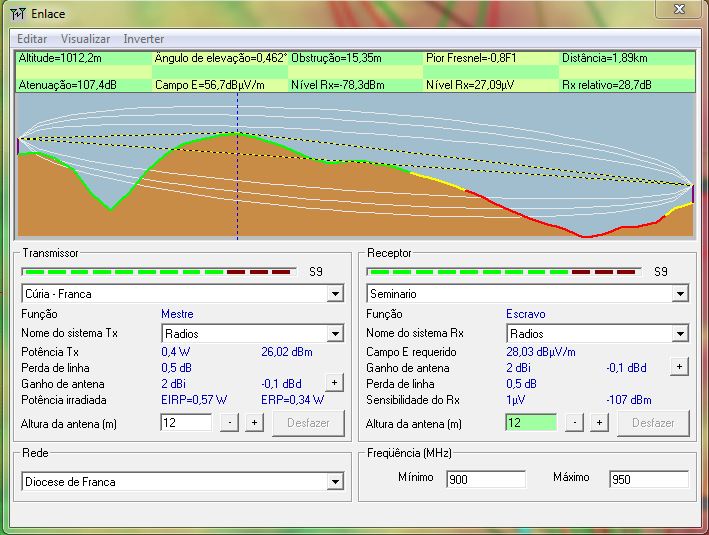Click the EIRP=0,57 W value
This screenshot has width=709, height=535.
[194, 400]
